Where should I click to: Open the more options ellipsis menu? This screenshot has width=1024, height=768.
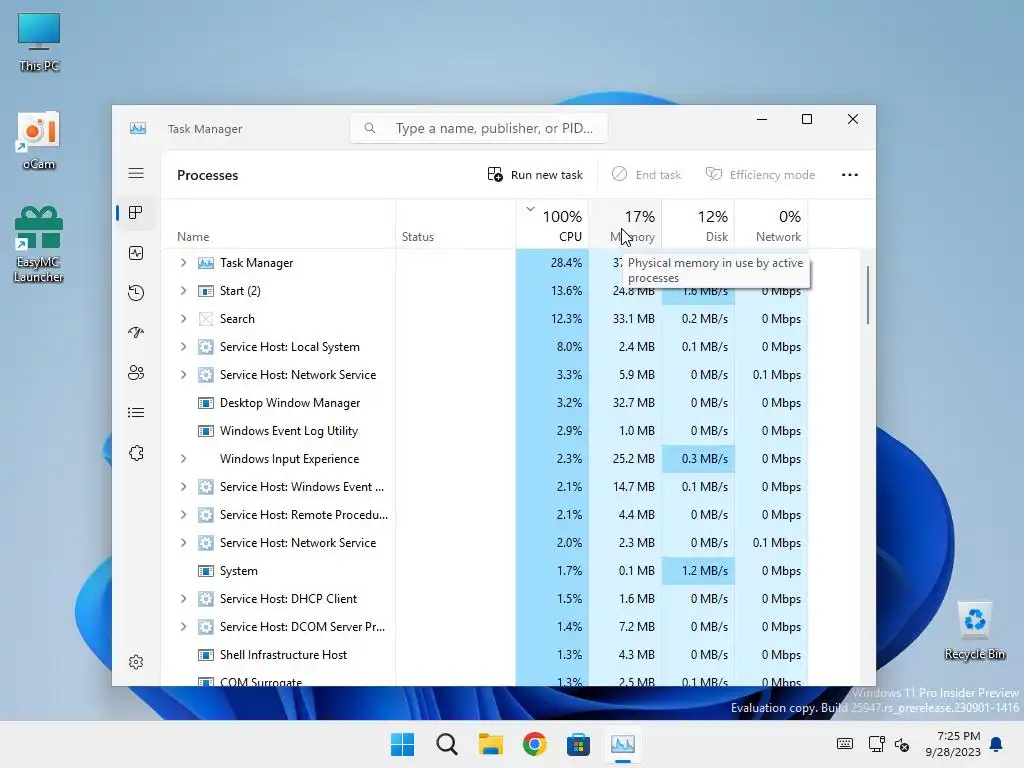click(x=850, y=174)
